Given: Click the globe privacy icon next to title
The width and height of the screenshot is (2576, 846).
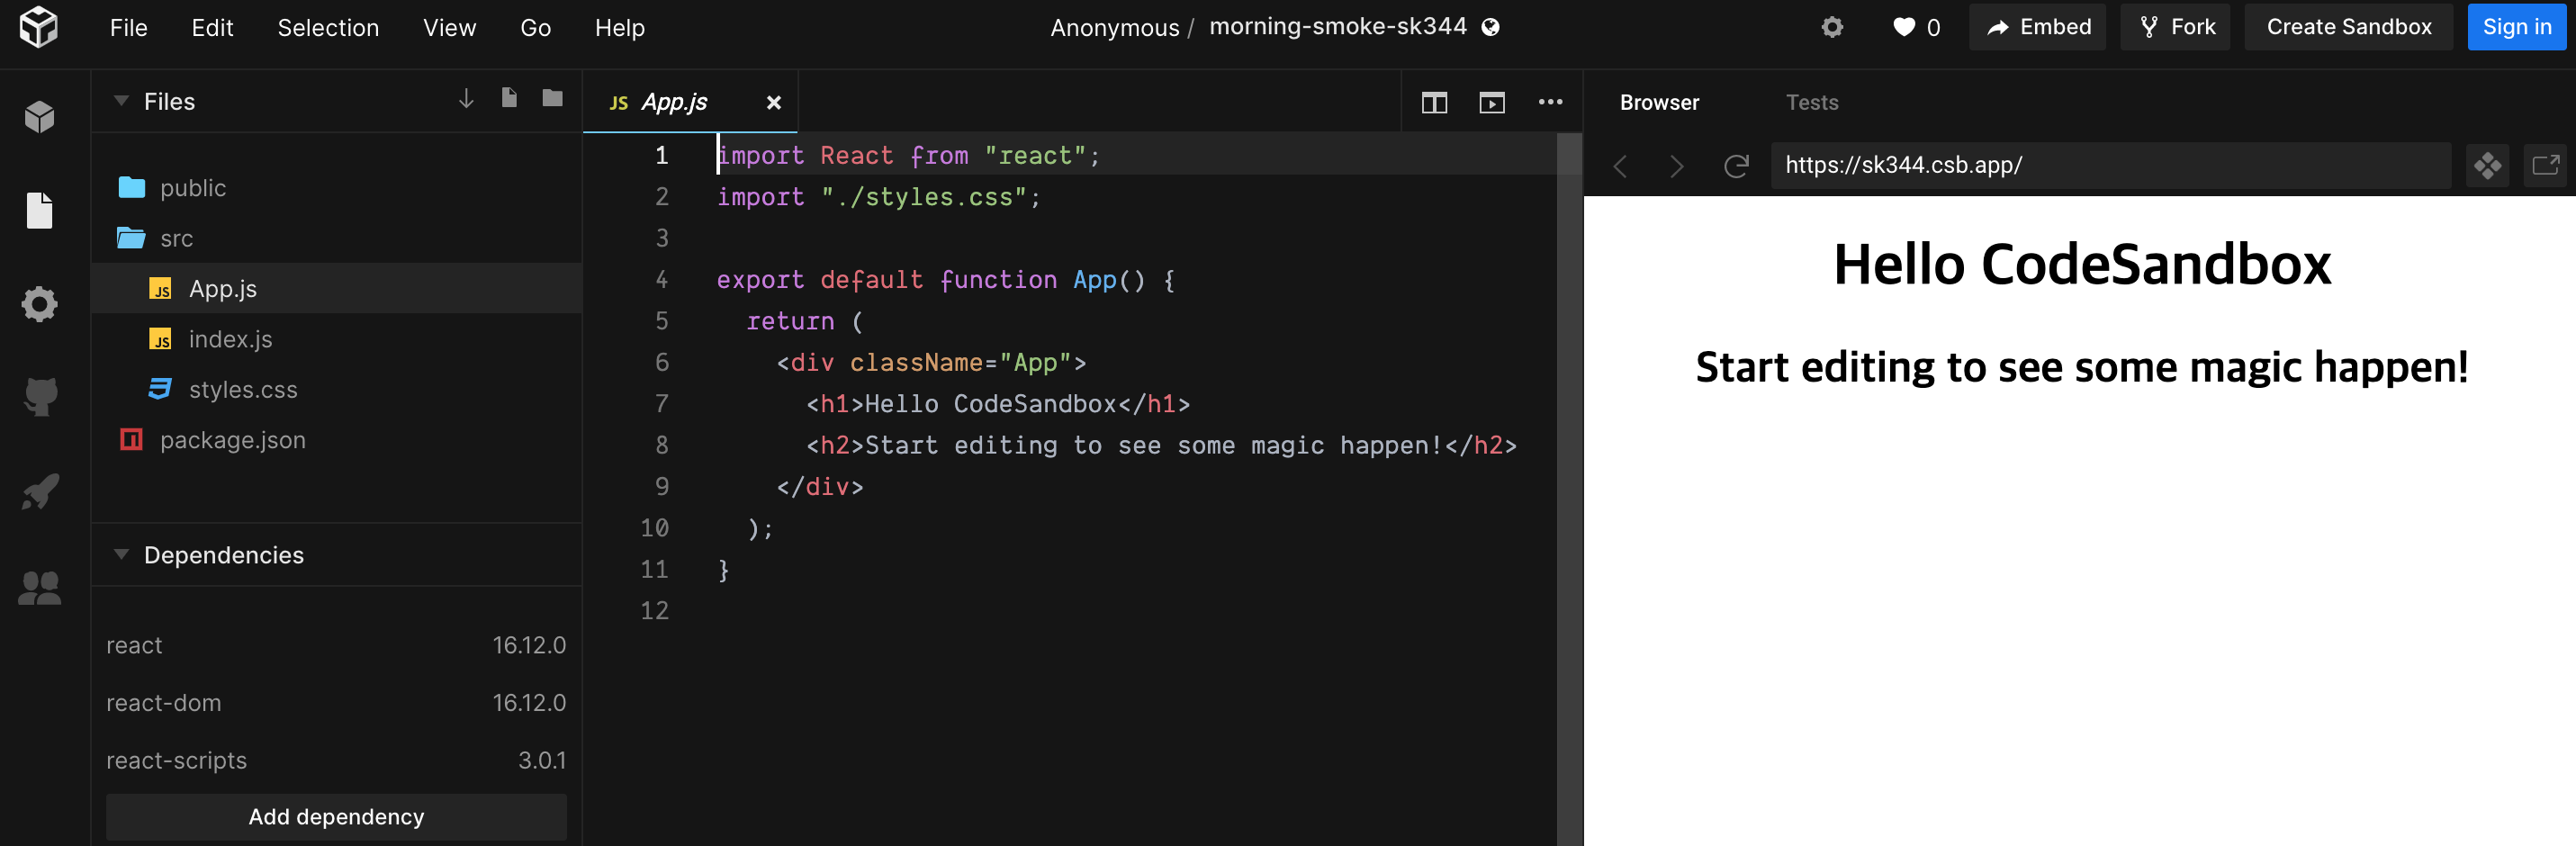Looking at the screenshot, I should [x=1490, y=27].
